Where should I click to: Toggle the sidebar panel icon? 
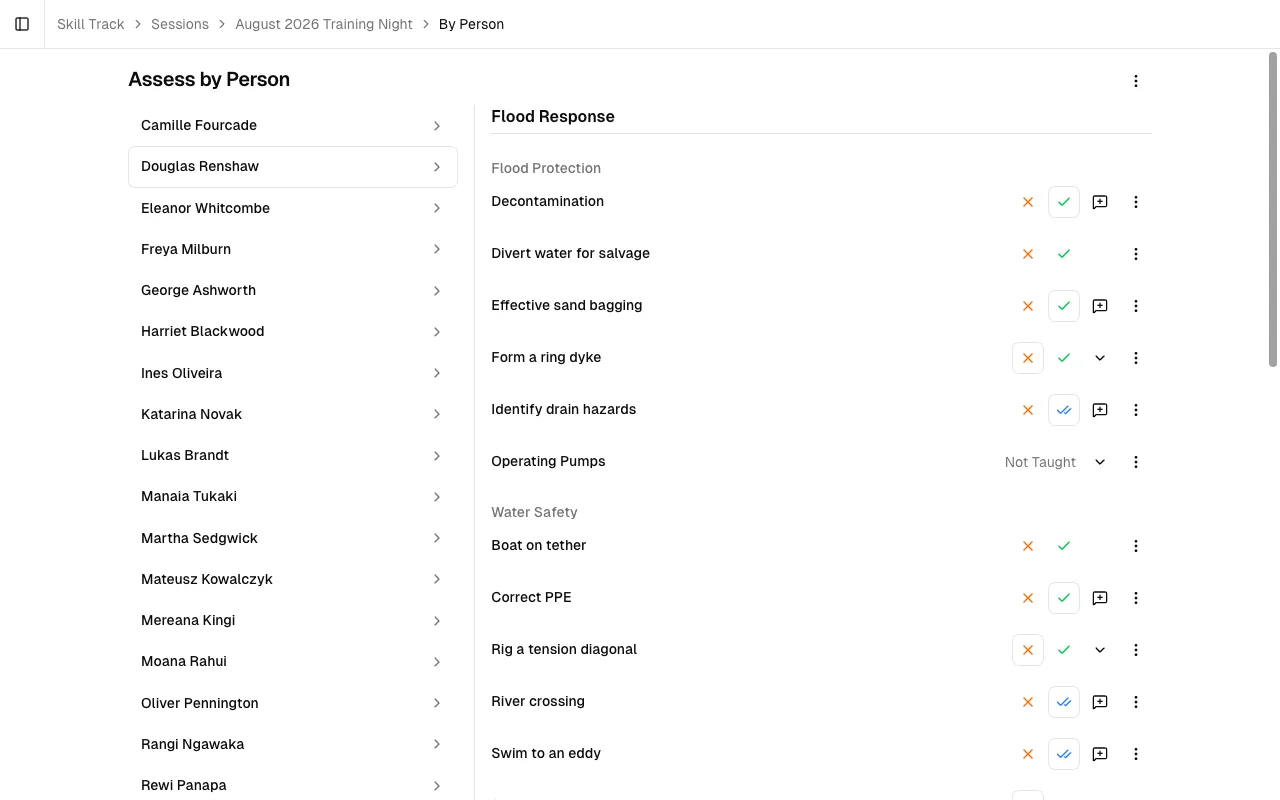click(22, 24)
